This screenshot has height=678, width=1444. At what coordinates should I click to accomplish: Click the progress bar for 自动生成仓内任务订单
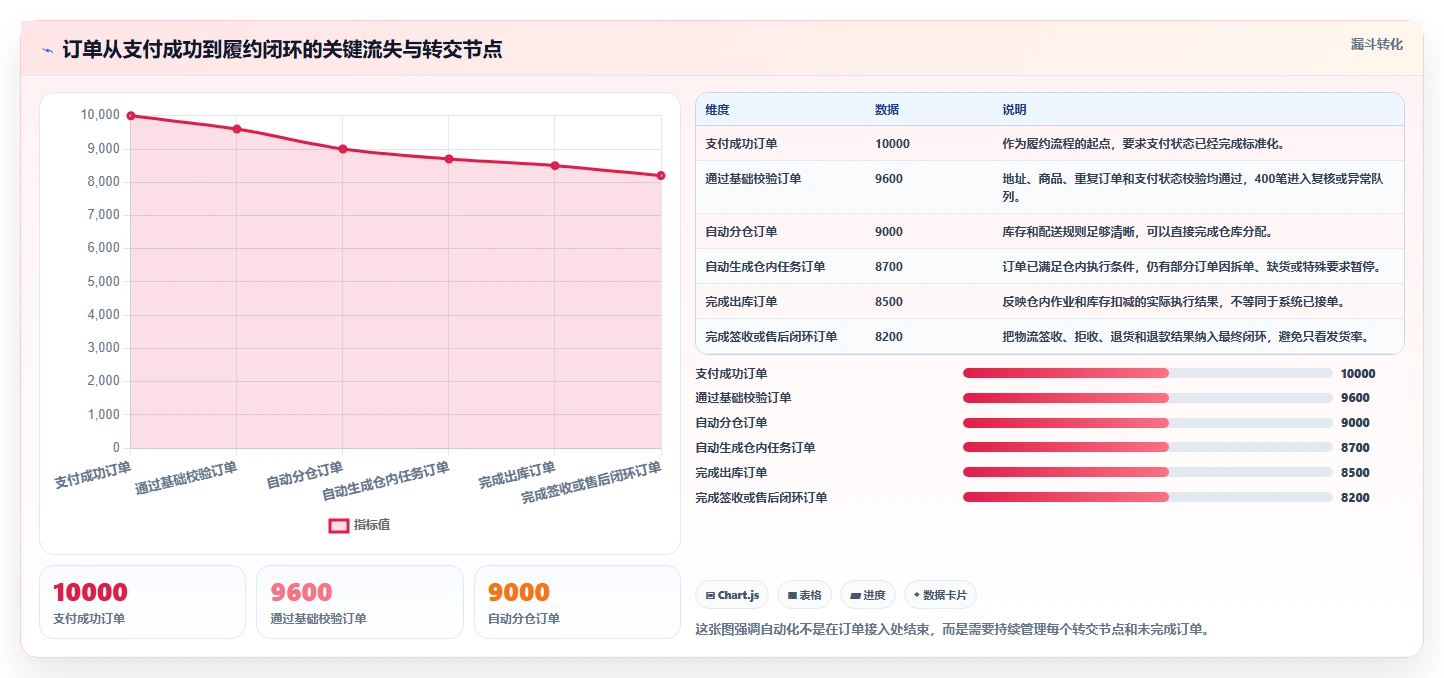1148,448
